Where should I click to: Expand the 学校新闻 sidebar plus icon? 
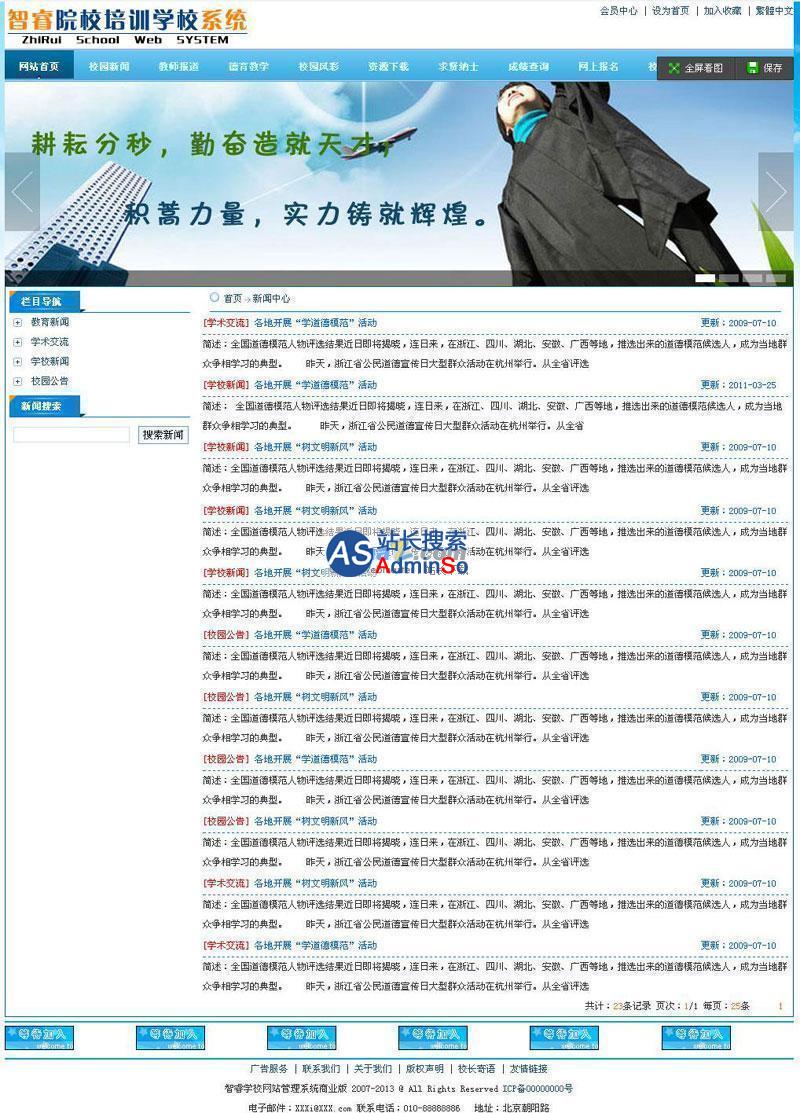tap(17, 362)
